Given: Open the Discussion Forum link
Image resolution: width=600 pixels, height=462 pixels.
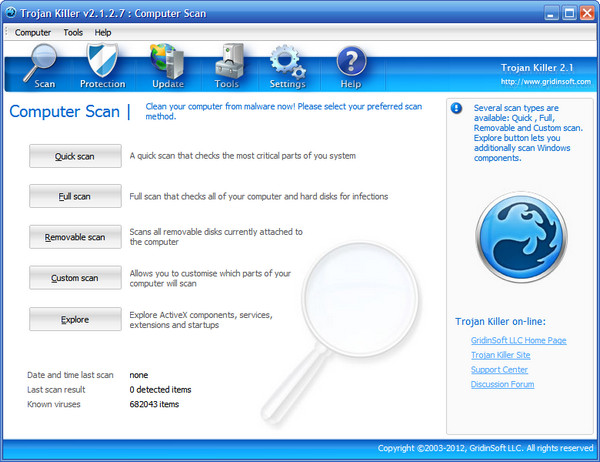Looking at the screenshot, I should (502, 384).
